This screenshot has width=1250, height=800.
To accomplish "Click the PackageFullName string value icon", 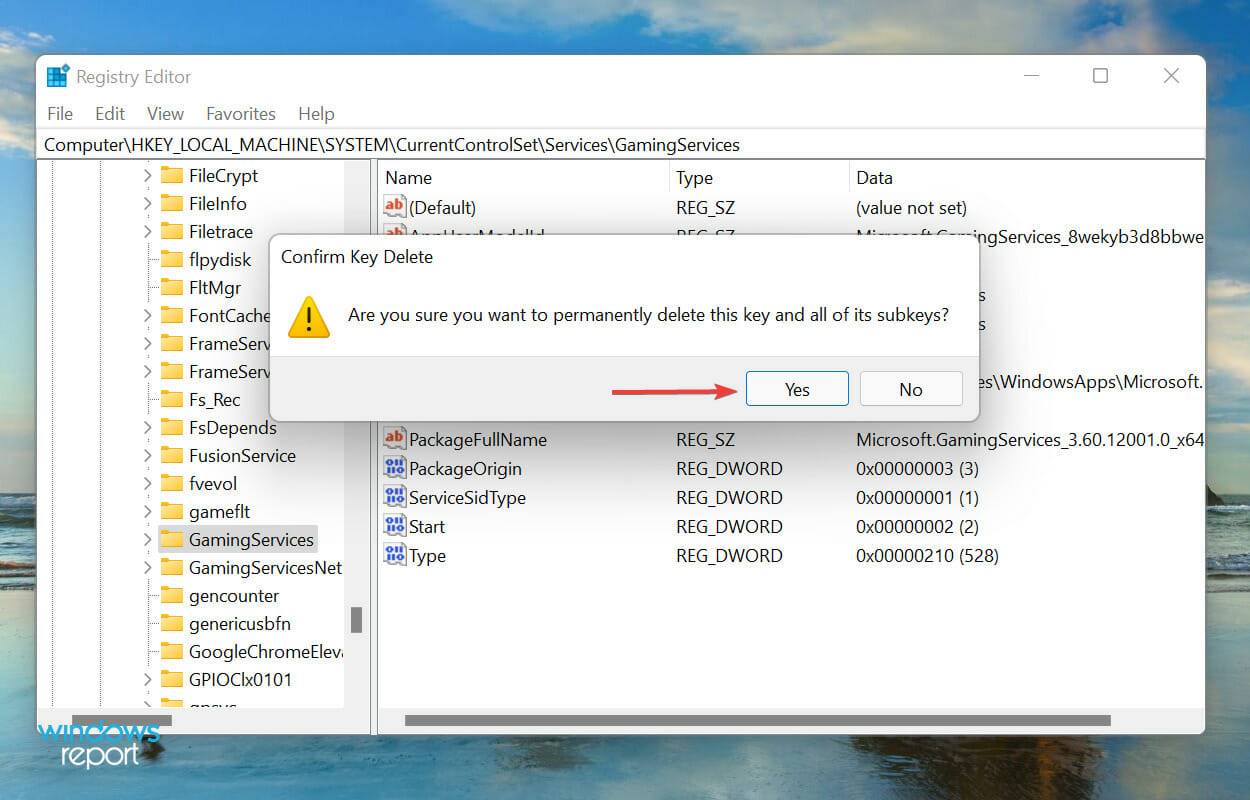I will 394,439.
